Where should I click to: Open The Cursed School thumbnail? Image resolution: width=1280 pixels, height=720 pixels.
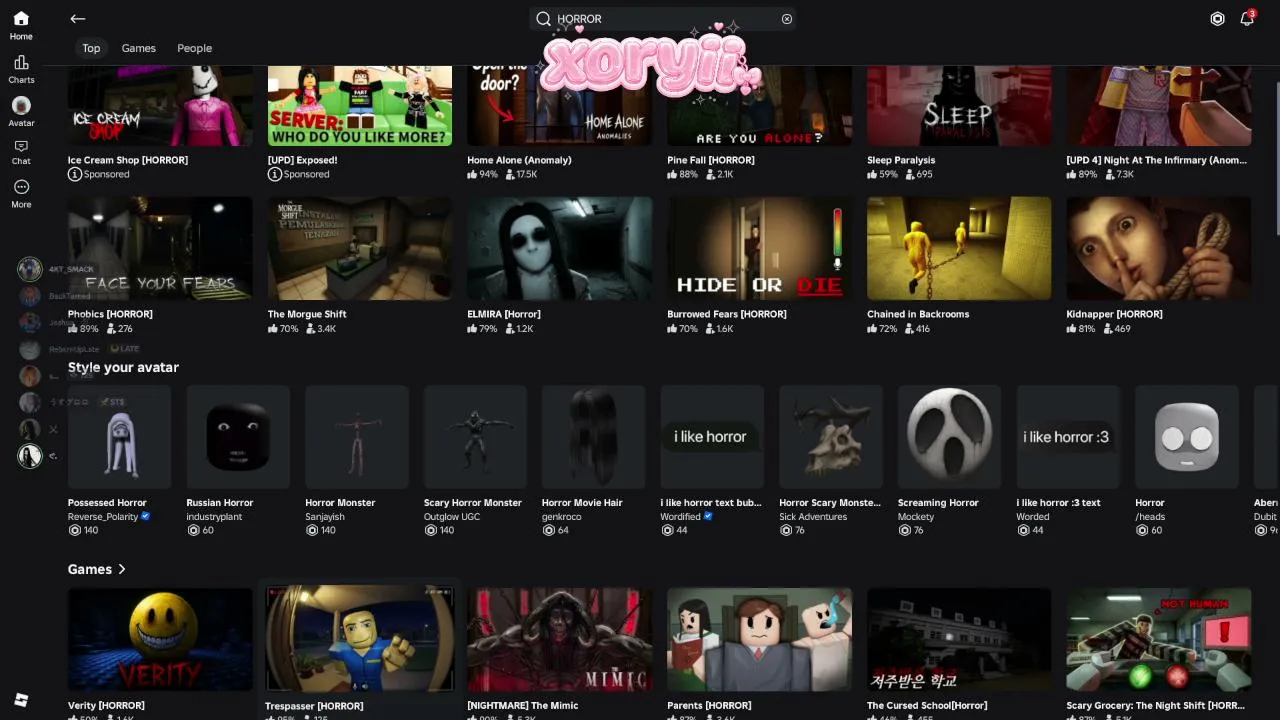pyautogui.click(x=959, y=639)
